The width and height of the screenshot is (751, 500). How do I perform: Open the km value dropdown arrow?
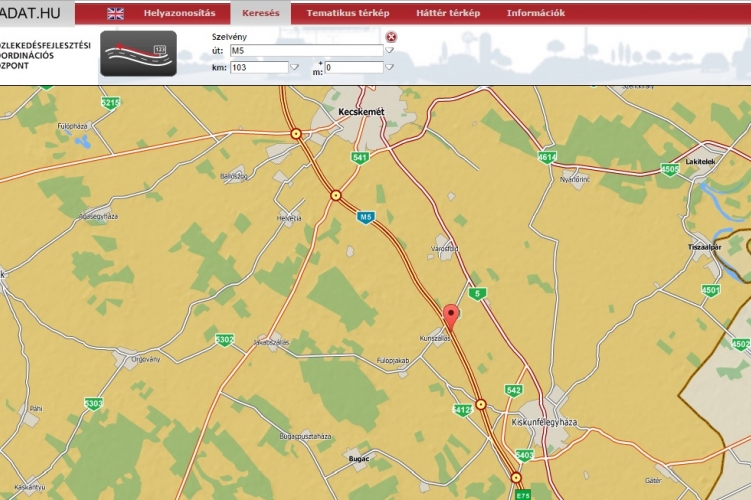coord(294,67)
